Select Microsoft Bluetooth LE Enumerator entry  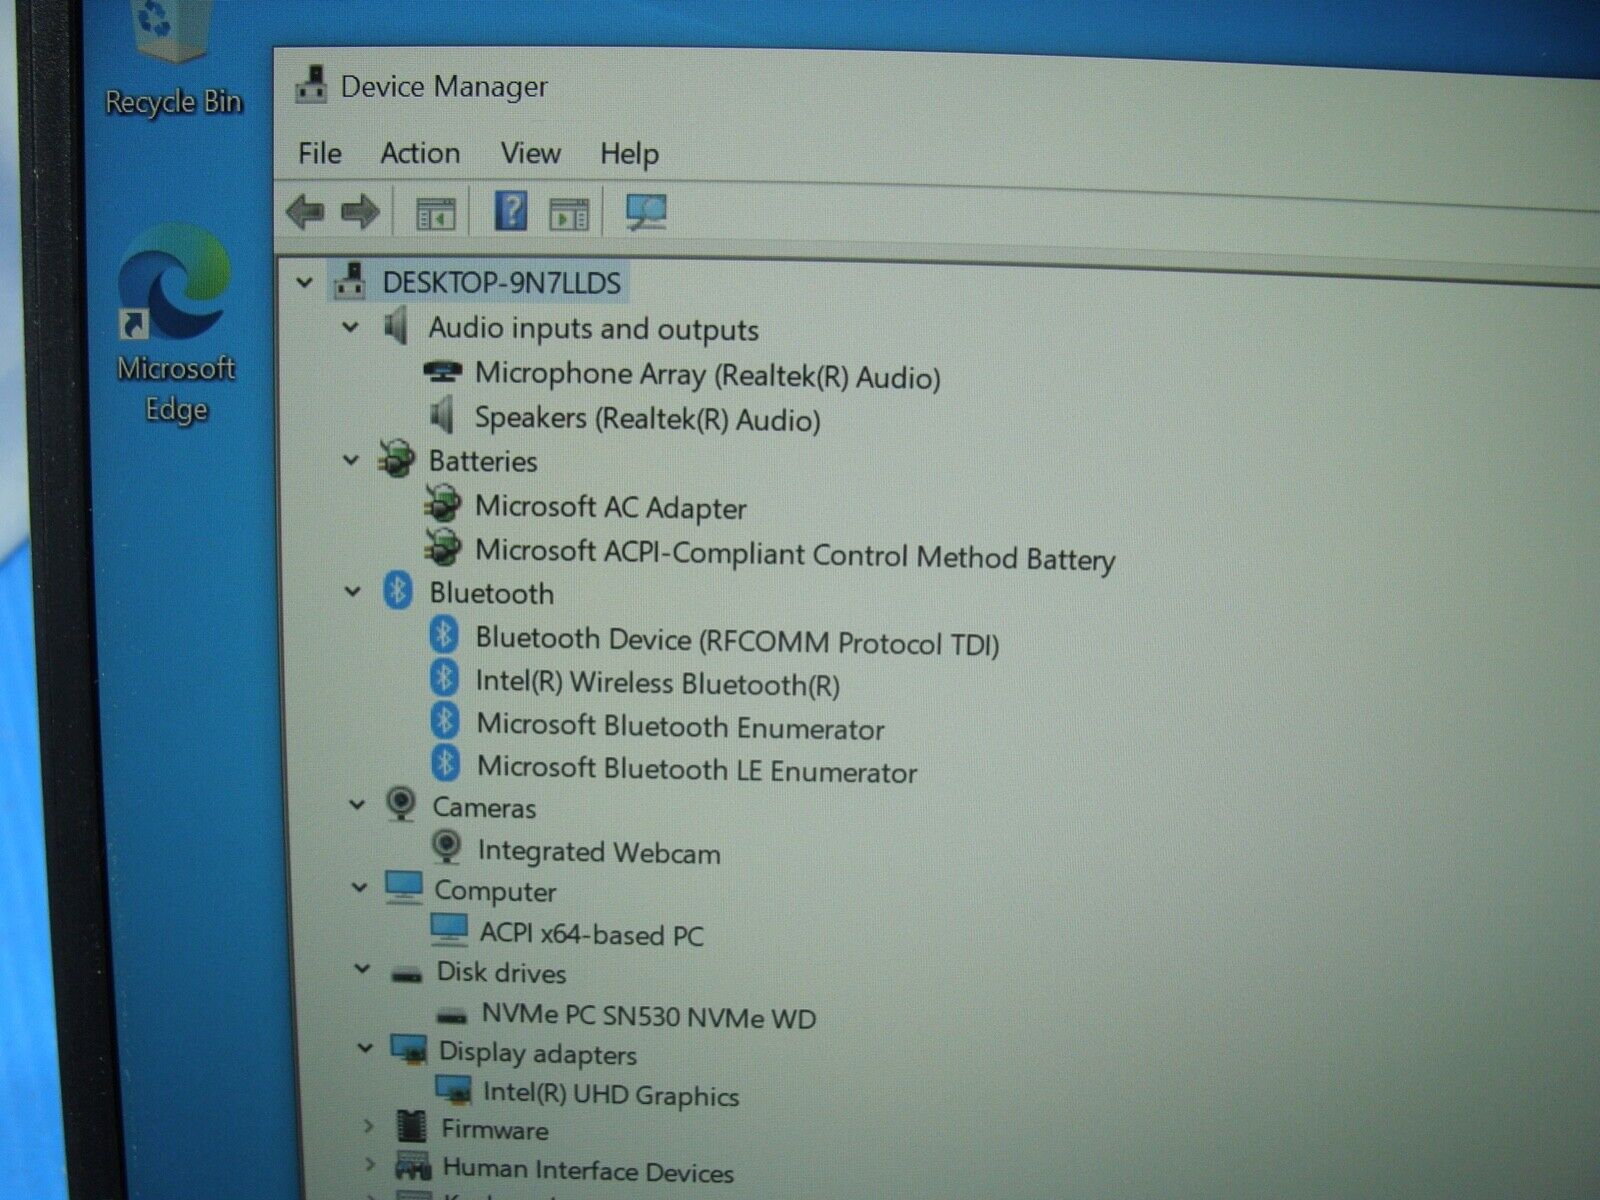tap(697, 769)
